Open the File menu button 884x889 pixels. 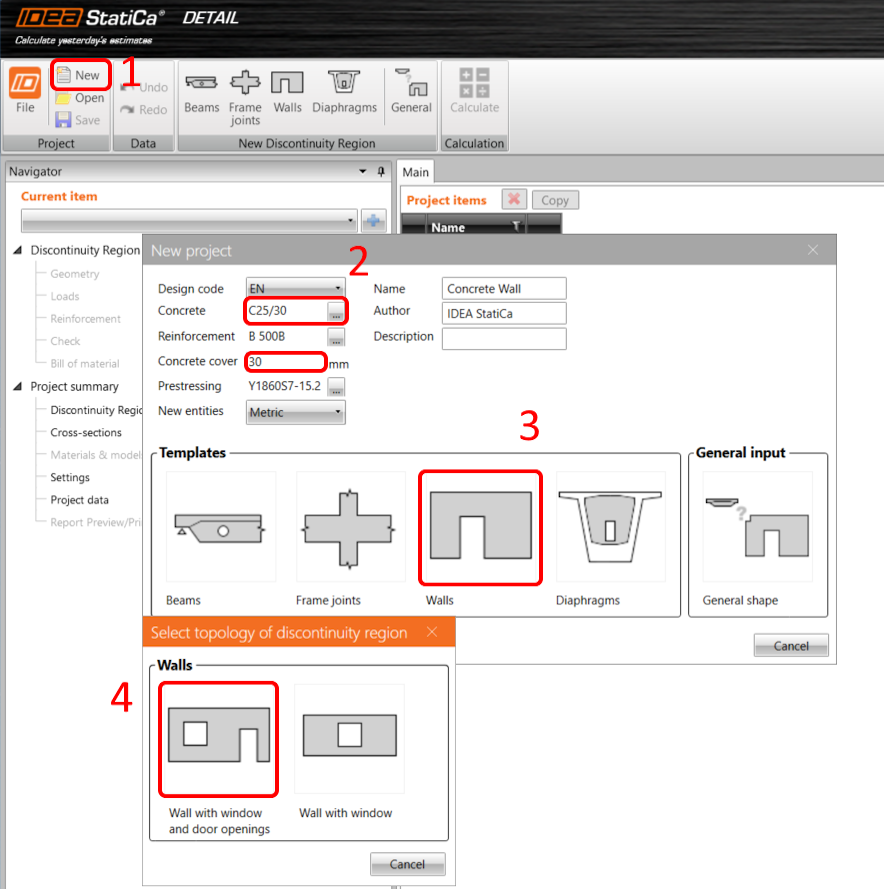[25, 93]
